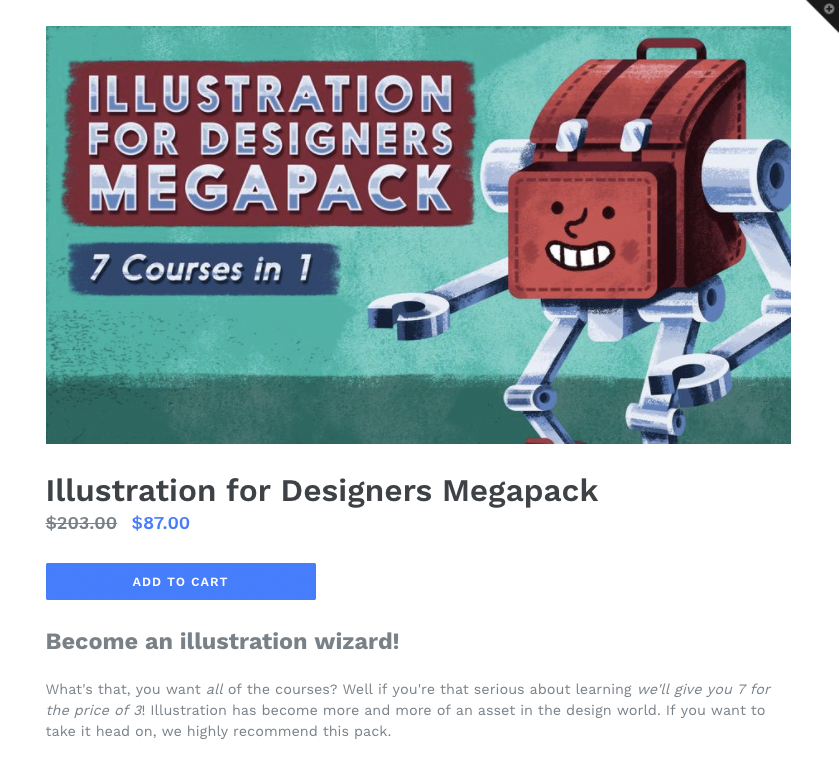839x758 pixels.
Task: Click the plus icon in the corner ribbon
Action: pyautogui.click(x=828, y=9)
